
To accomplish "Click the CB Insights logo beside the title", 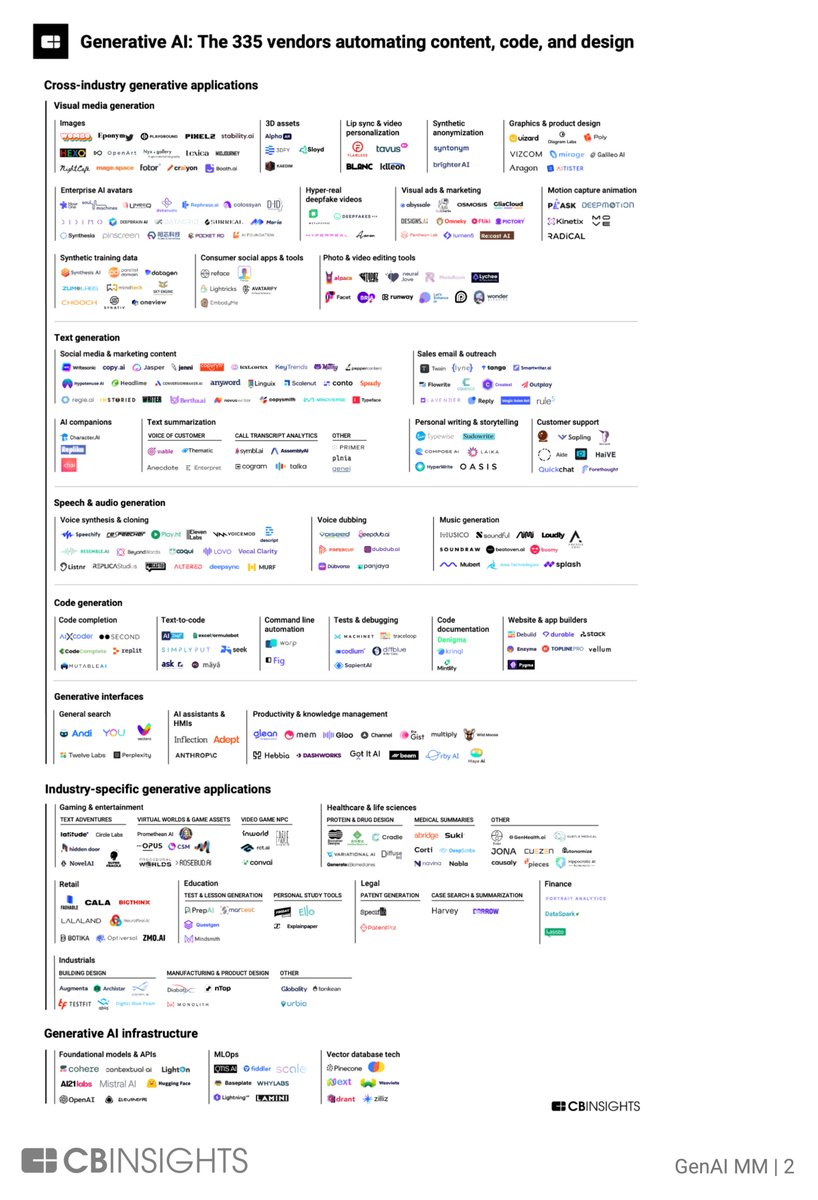I will tap(50, 42).
